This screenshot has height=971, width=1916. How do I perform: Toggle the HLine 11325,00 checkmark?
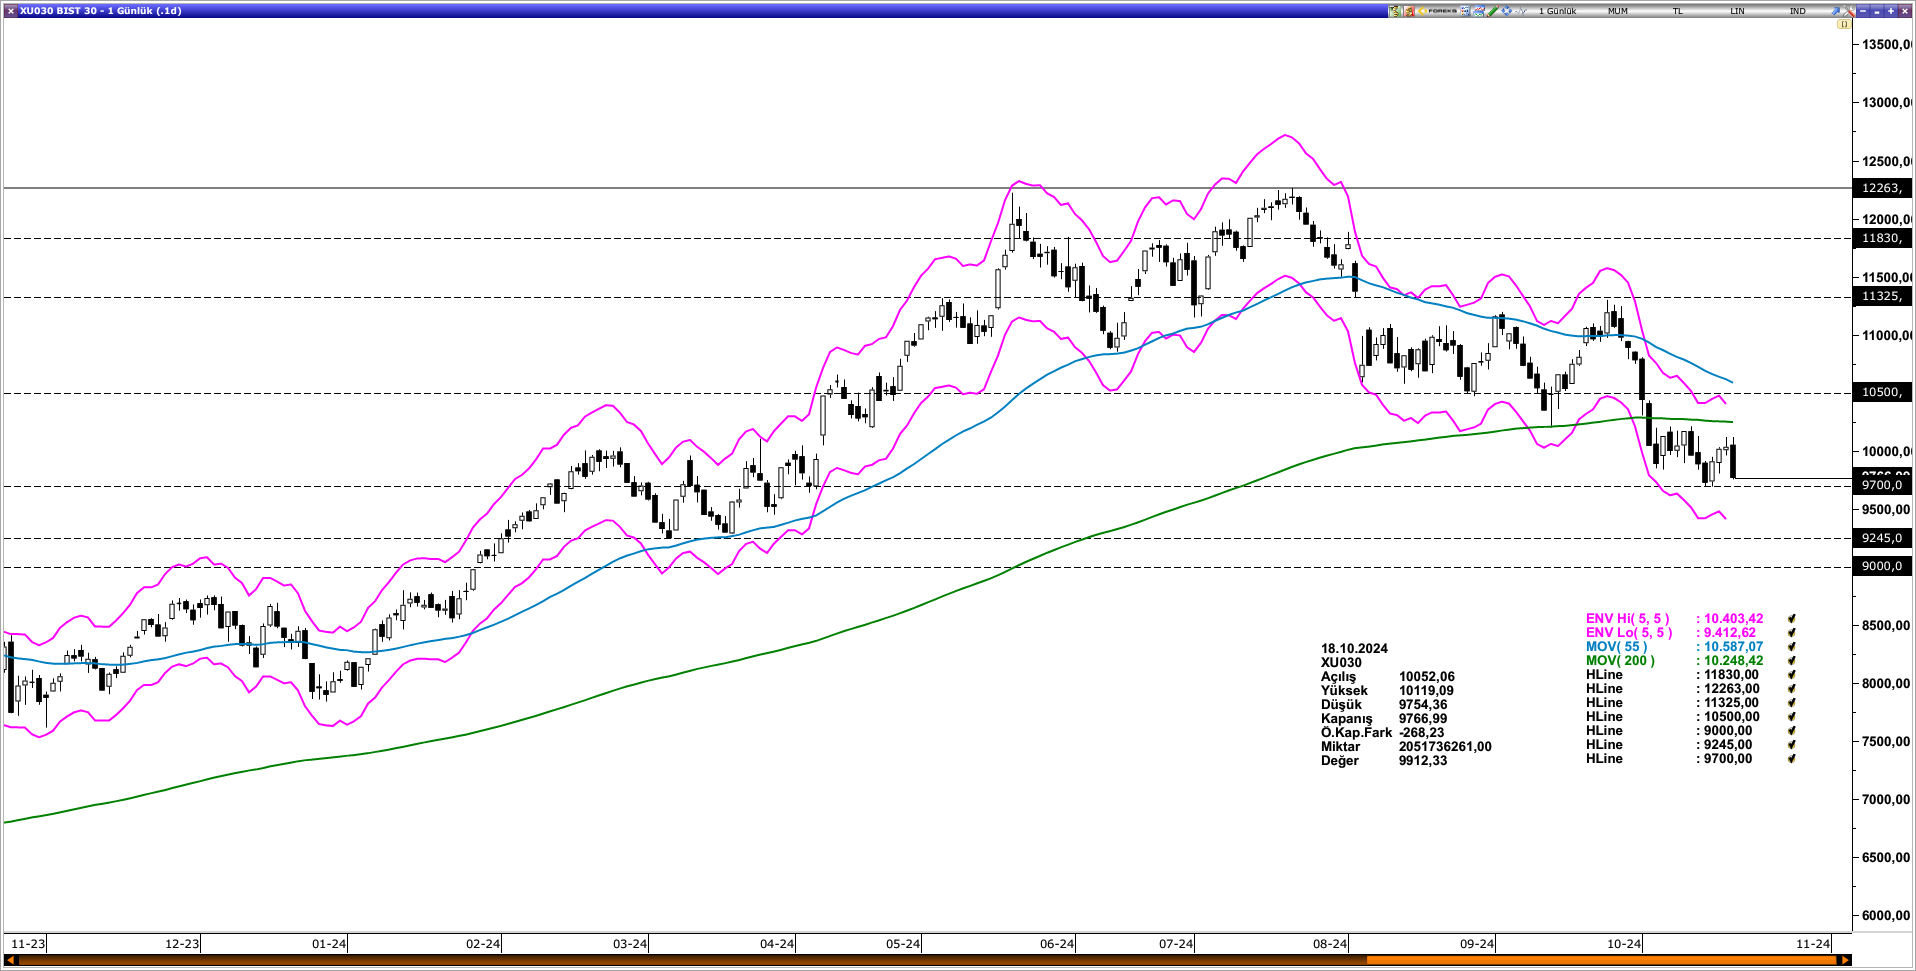click(1792, 703)
